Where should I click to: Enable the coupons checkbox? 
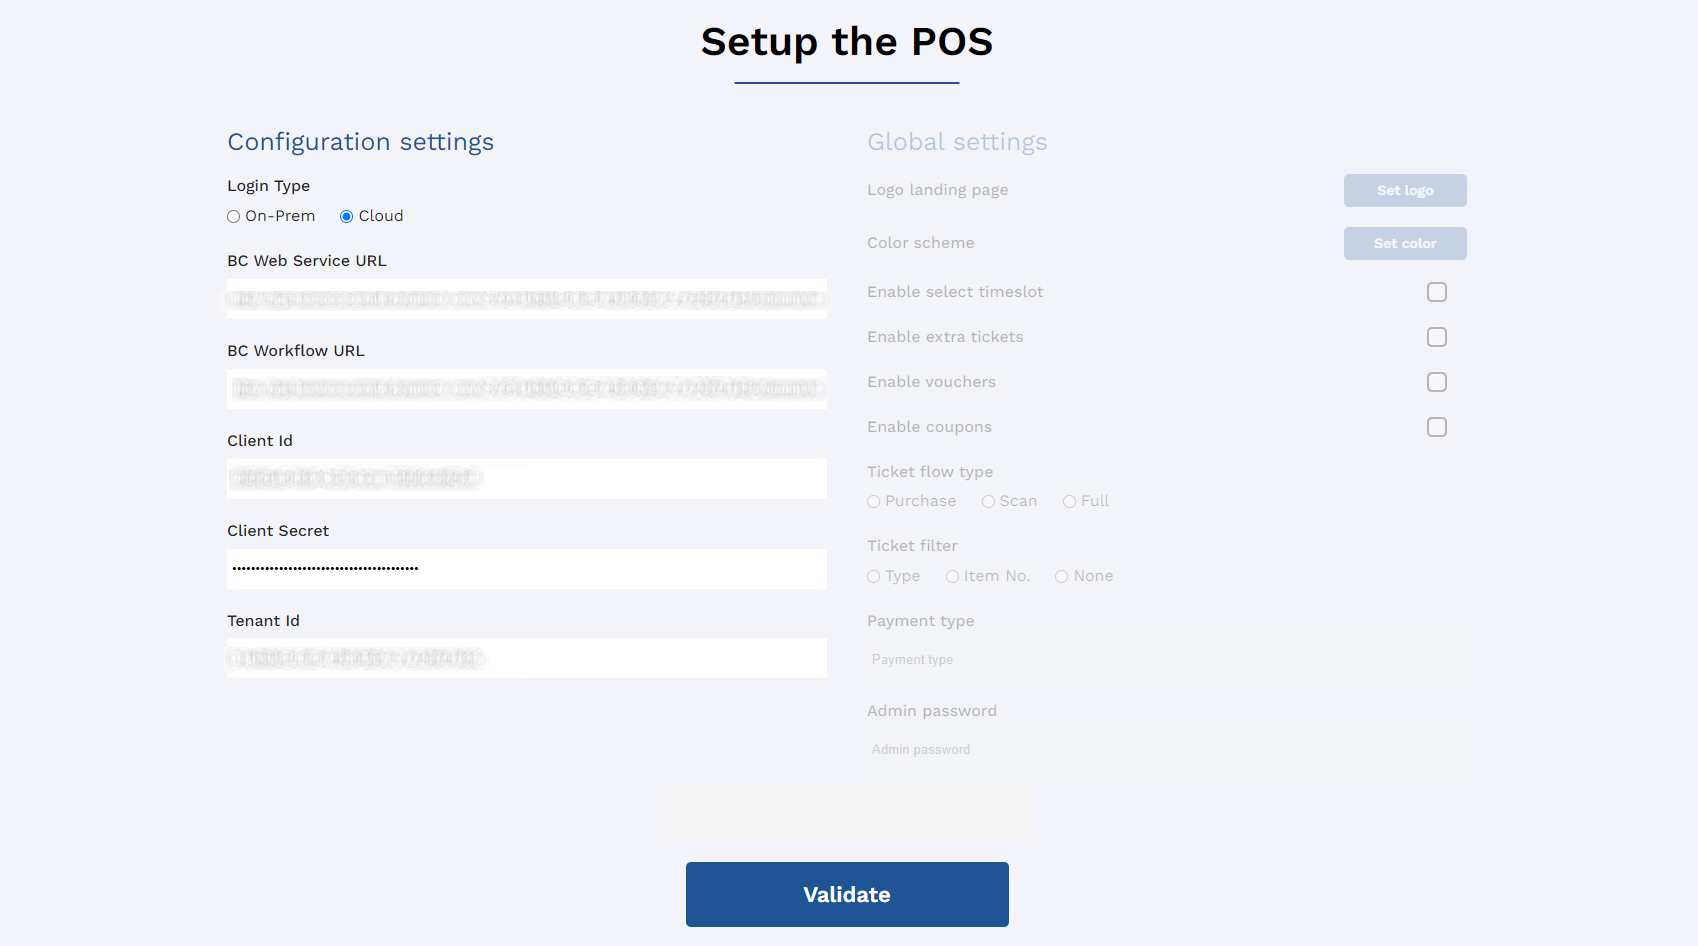point(1437,427)
